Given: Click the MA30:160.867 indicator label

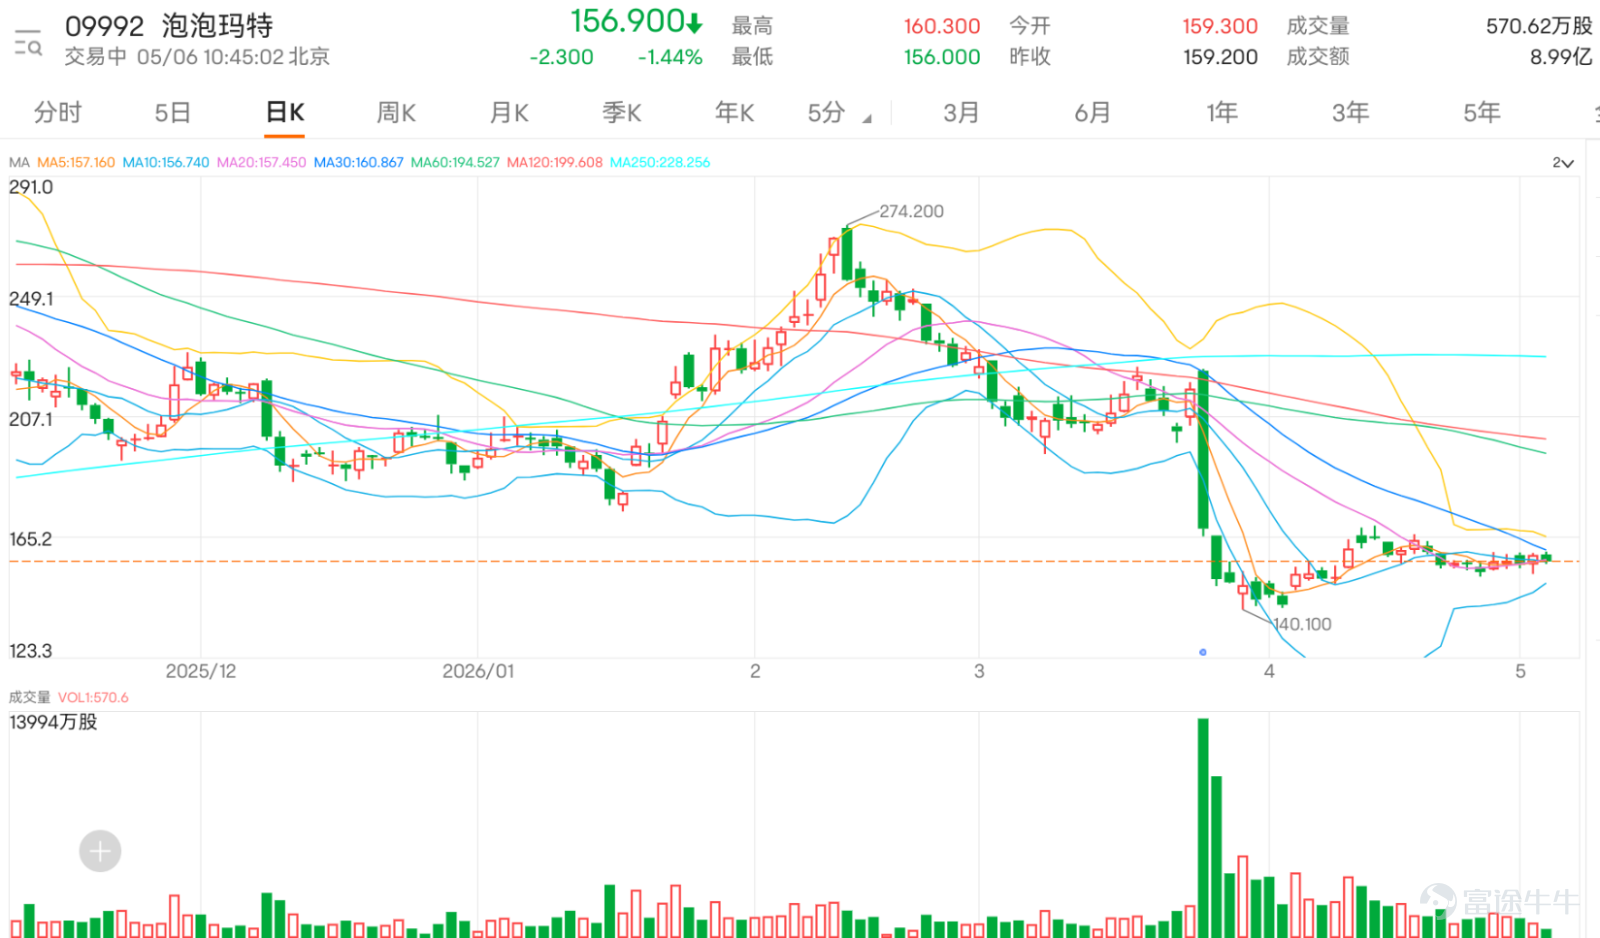Looking at the screenshot, I should click(358, 162).
